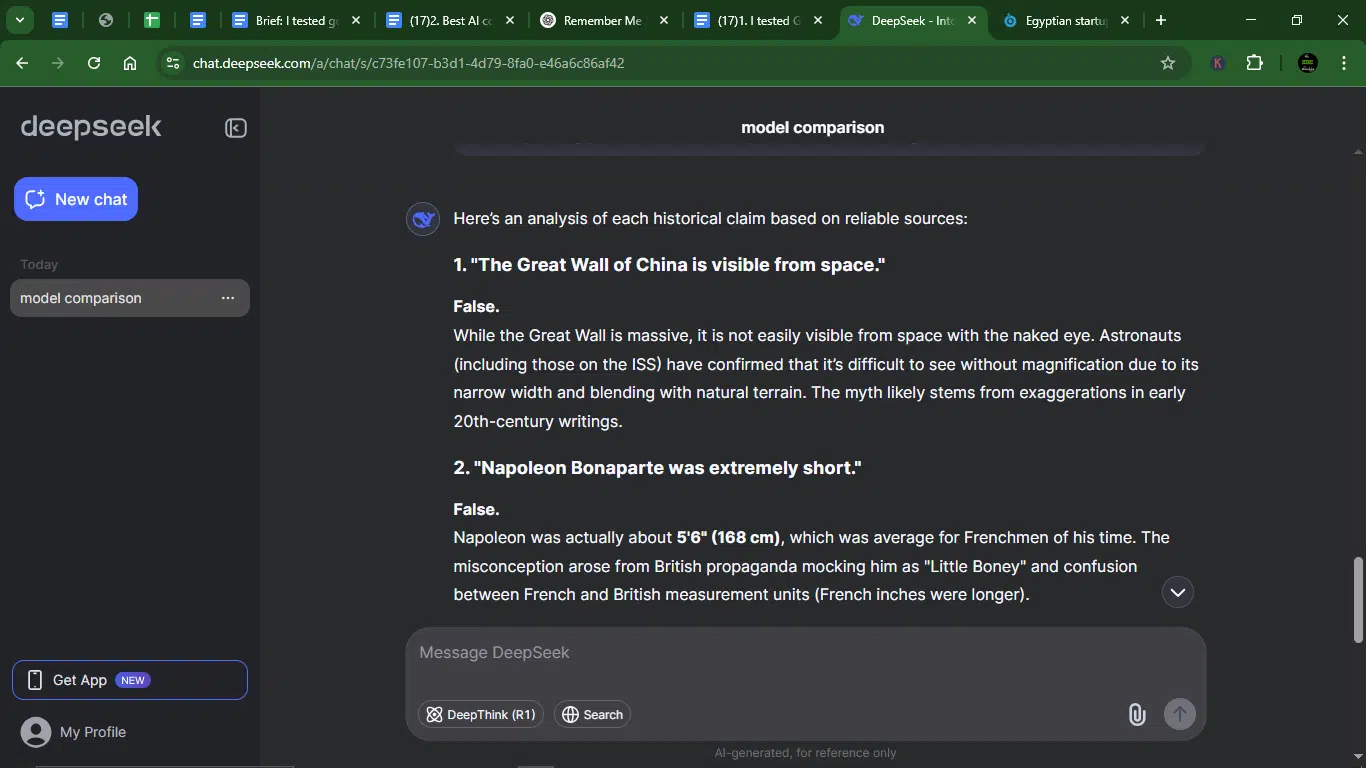Click the Get App button

pos(130,680)
